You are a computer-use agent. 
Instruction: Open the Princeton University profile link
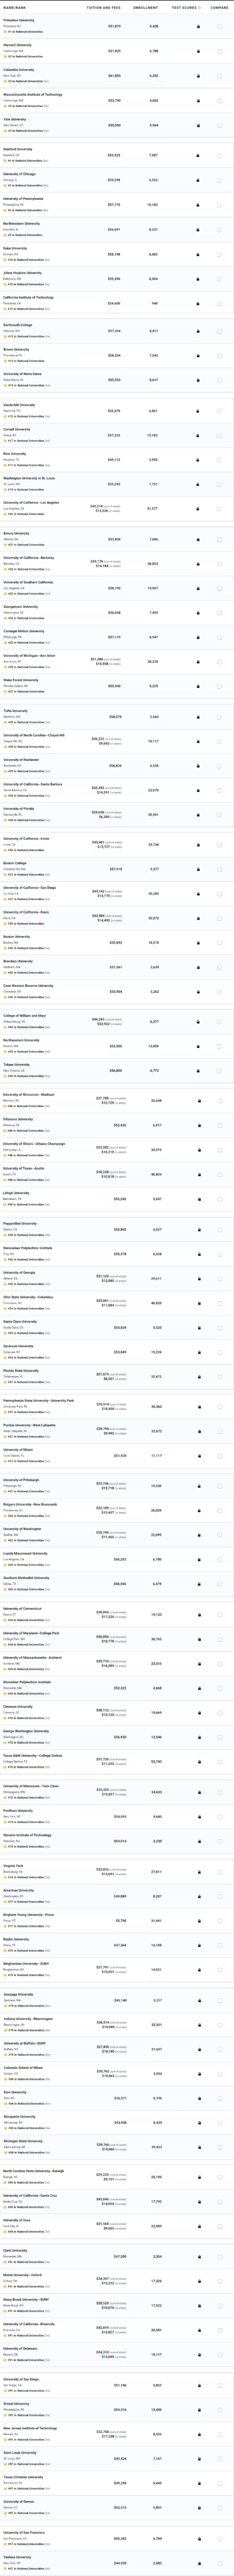click(19, 20)
